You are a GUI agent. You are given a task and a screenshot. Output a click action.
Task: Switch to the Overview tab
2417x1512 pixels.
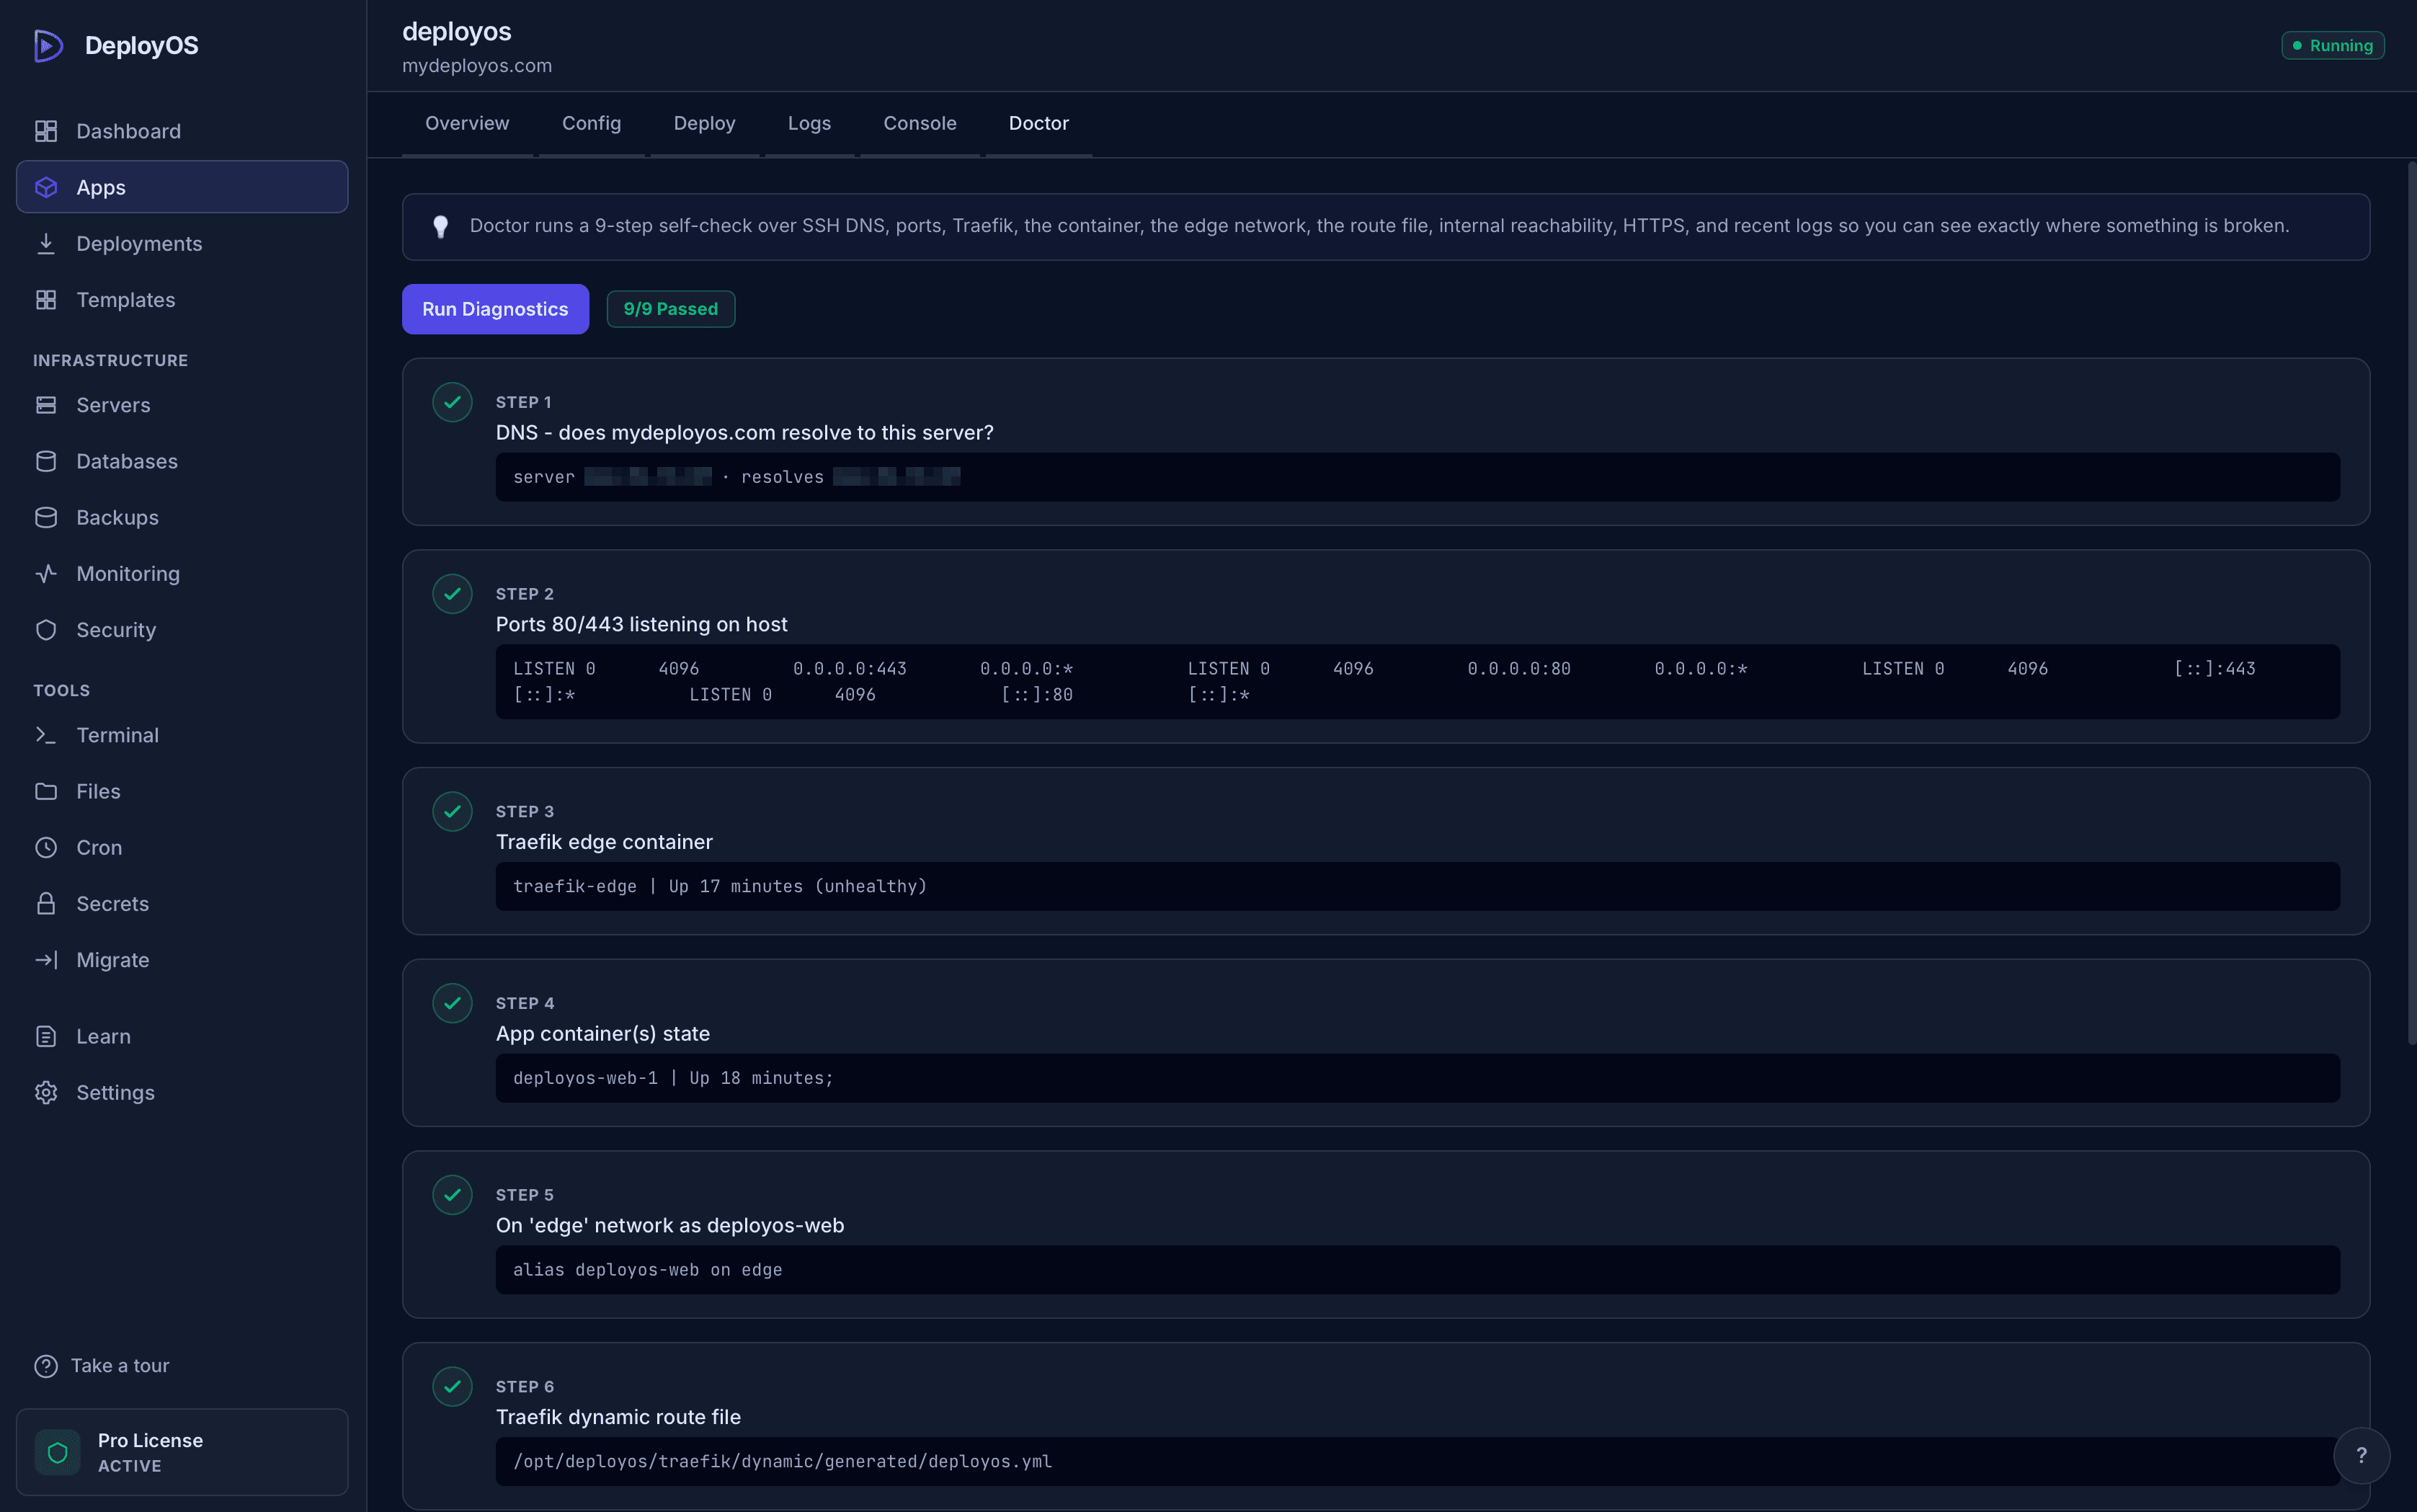(x=467, y=123)
